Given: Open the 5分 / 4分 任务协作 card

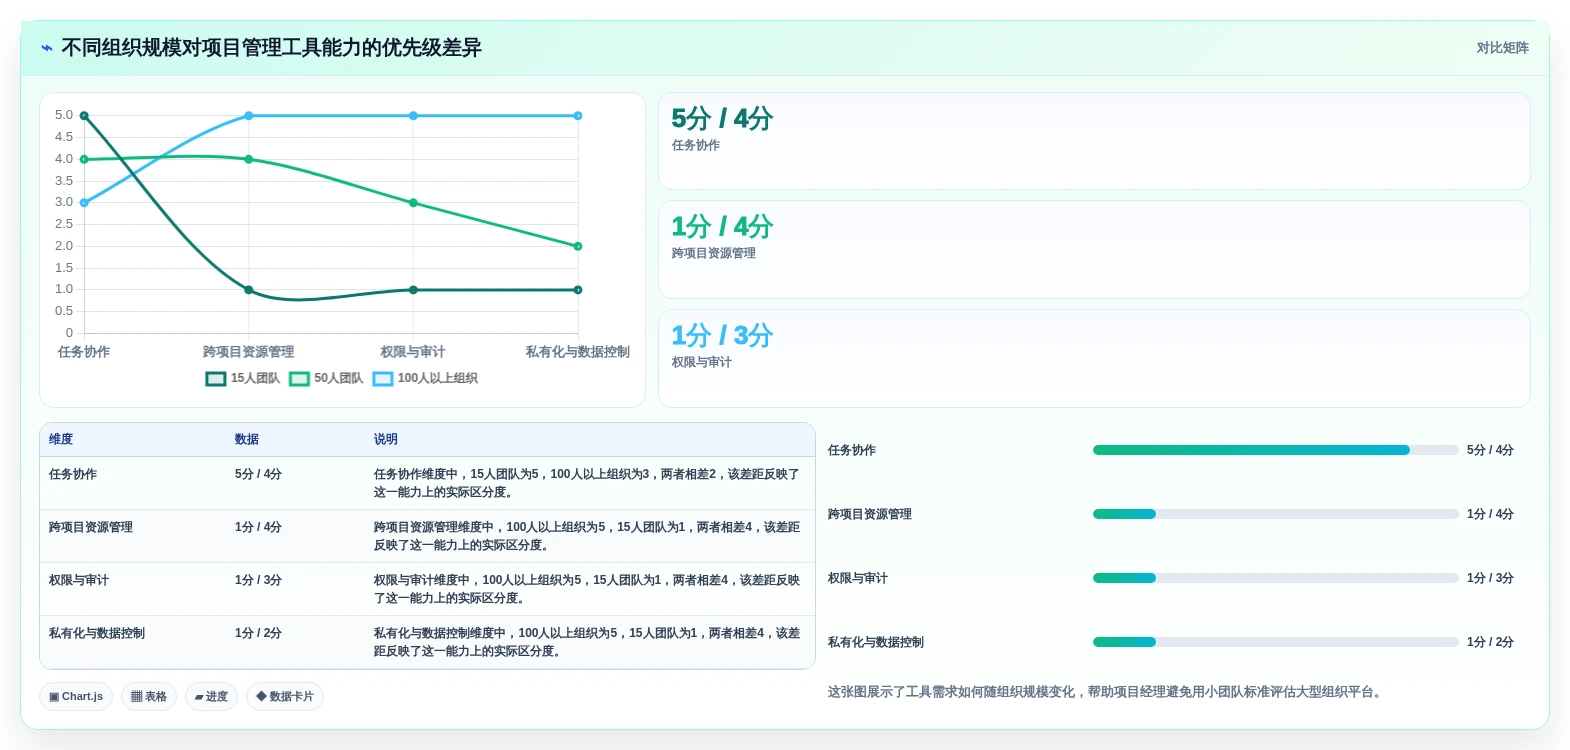Looking at the screenshot, I should 1094,141.
